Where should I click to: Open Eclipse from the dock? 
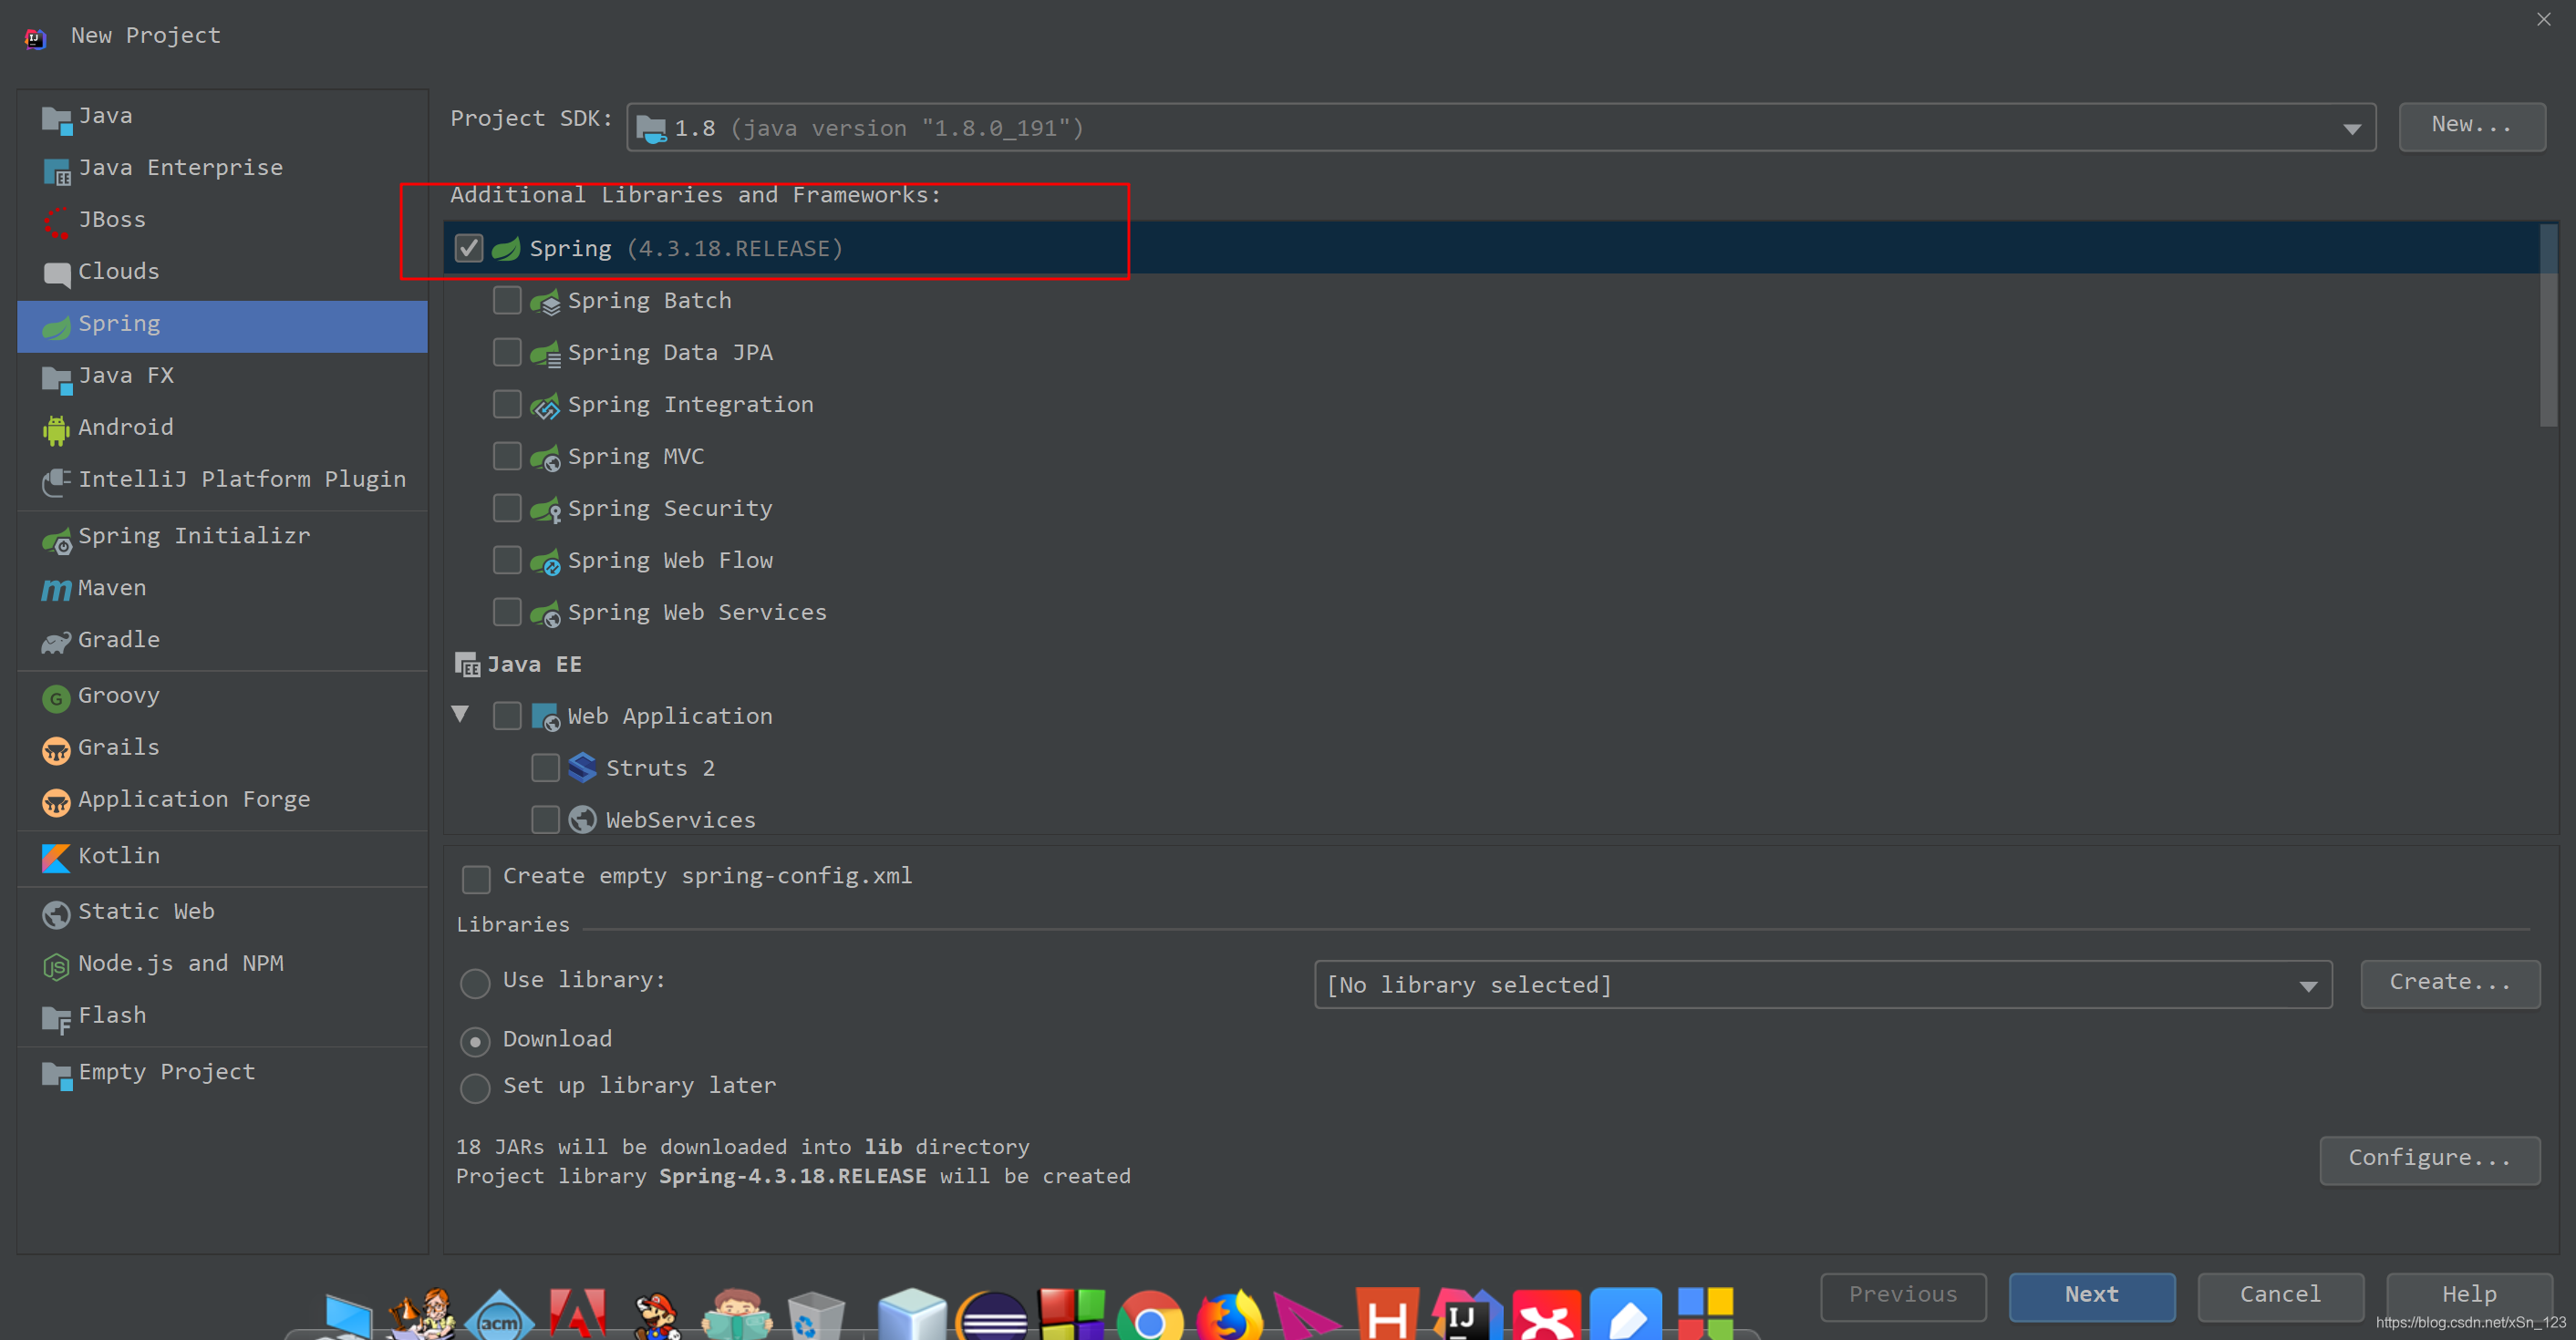coord(993,1316)
